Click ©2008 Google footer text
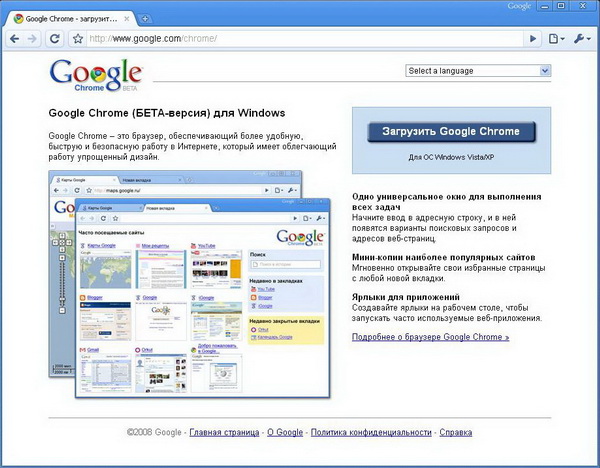Screen dimensions: 600x468 tap(154, 432)
